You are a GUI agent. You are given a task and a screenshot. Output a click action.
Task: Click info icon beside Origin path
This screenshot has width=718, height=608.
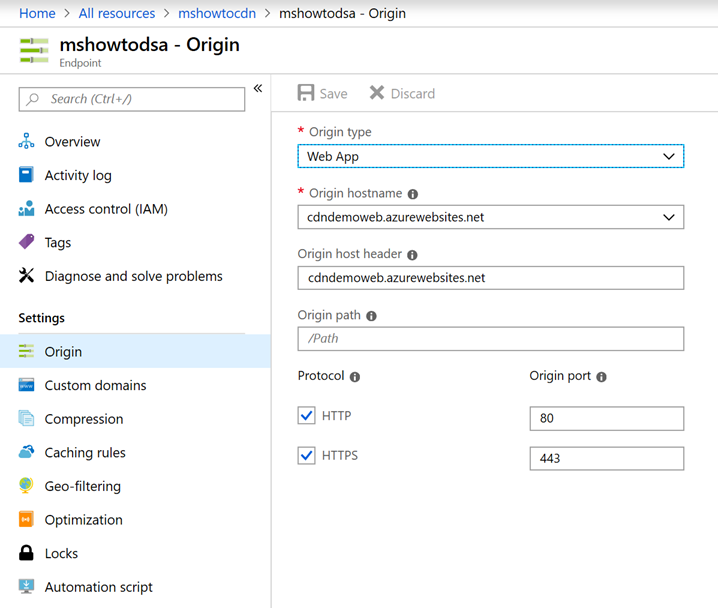coord(371,316)
